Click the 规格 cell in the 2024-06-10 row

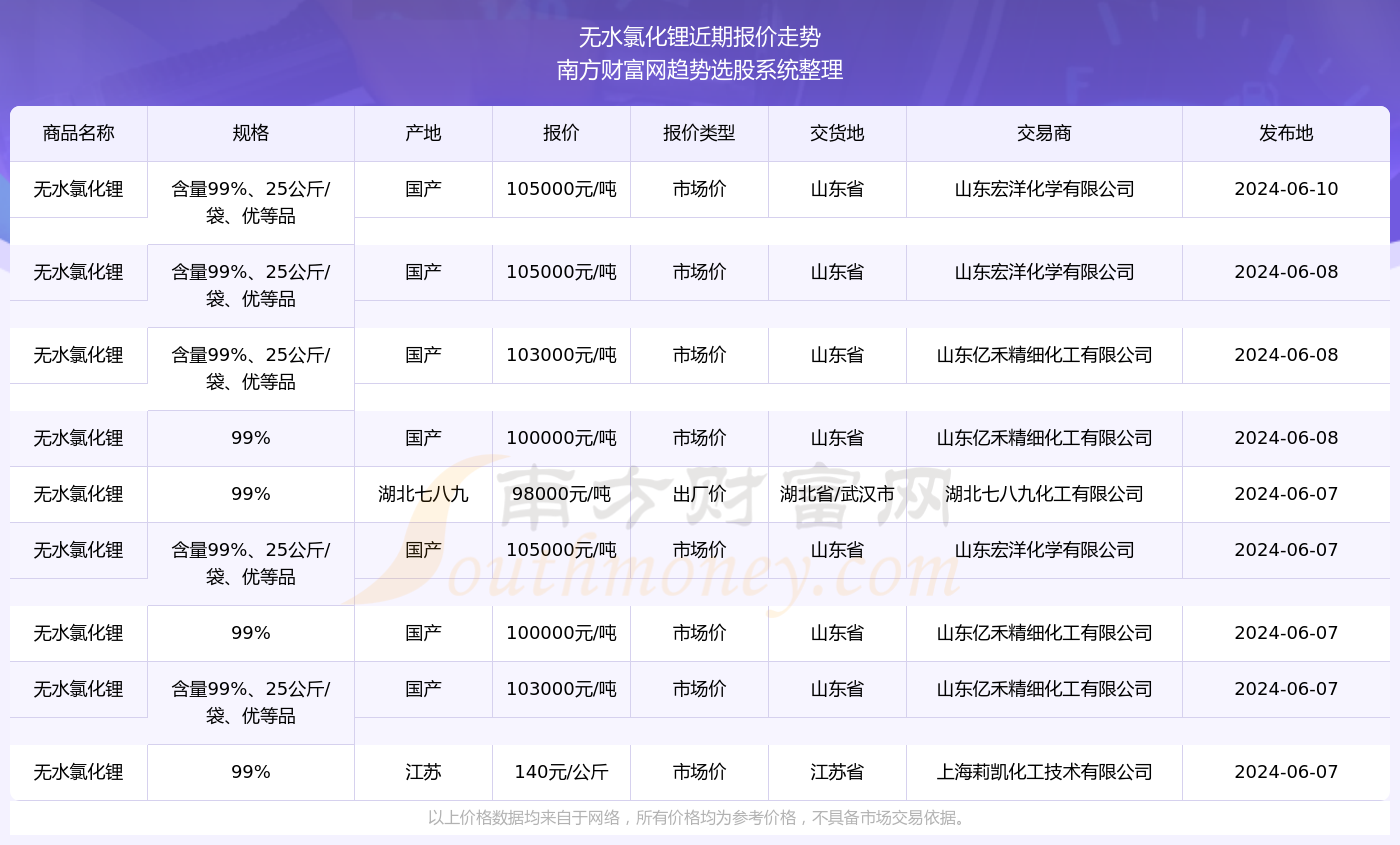point(251,203)
